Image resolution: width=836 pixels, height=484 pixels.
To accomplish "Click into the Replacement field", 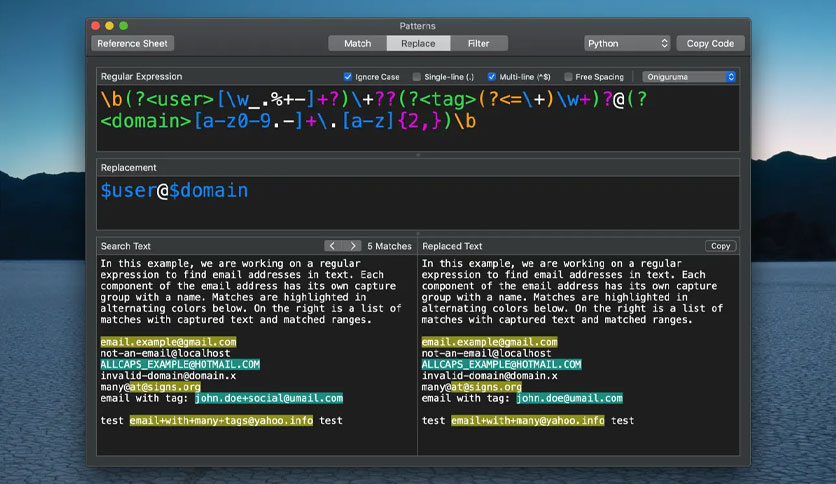I will coord(418,203).
